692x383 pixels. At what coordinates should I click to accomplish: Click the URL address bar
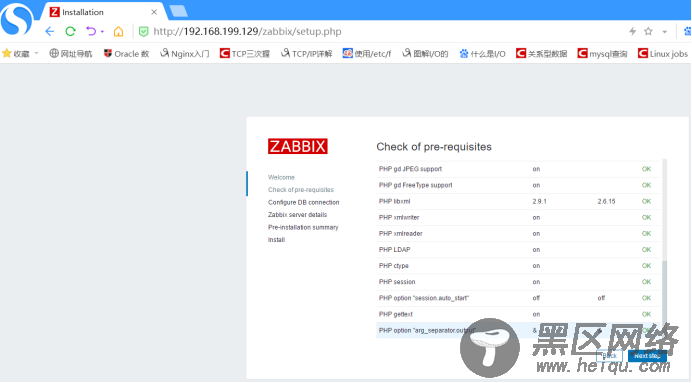pos(247,32)
